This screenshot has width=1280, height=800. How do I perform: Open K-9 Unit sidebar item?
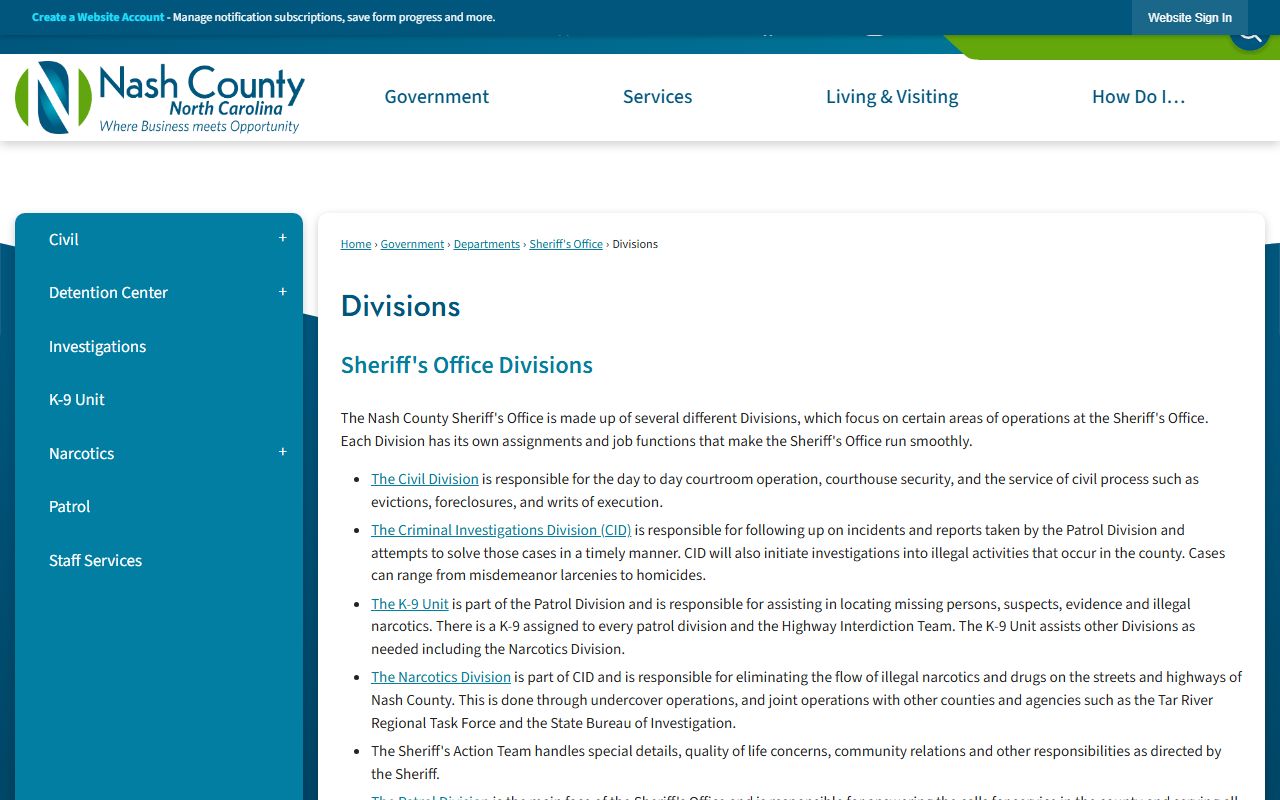pos(77,399)
